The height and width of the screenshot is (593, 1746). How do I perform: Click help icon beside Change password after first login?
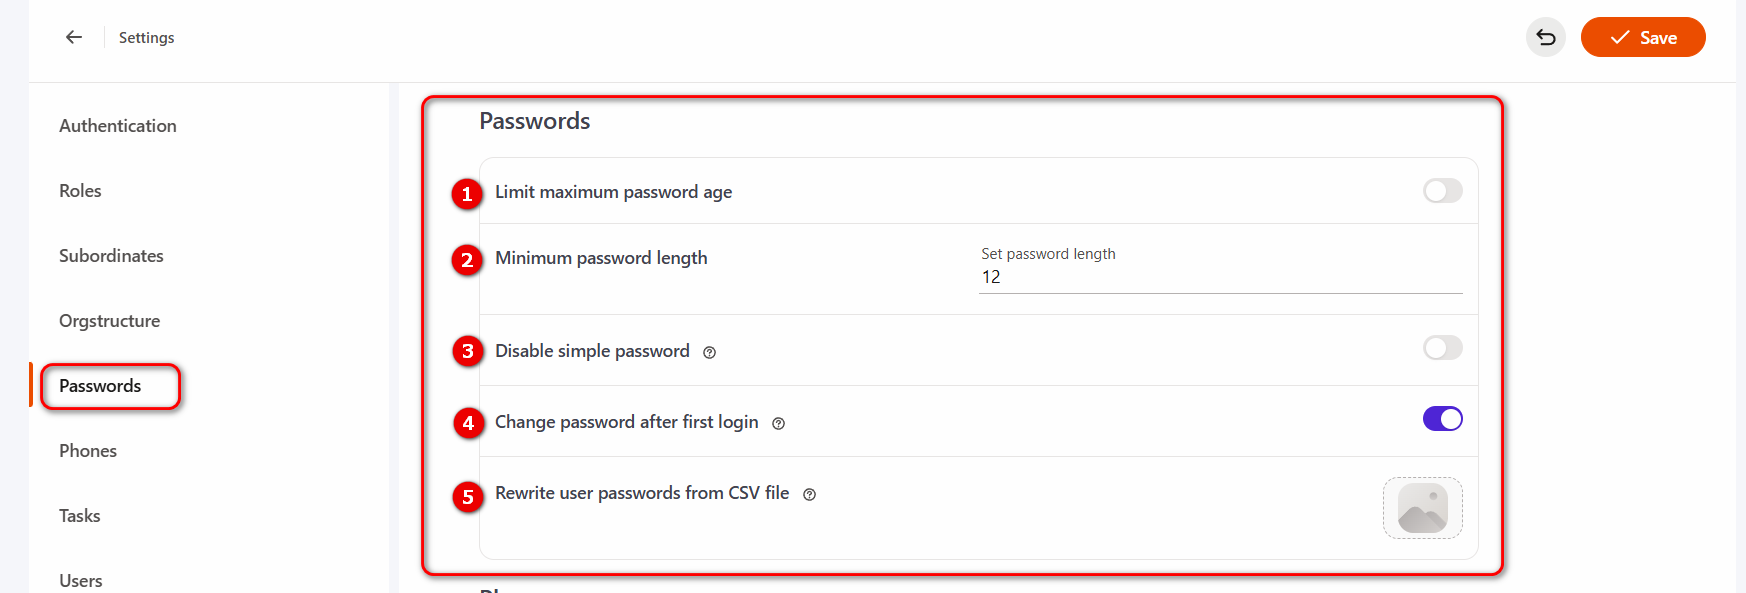click(778, 423)
